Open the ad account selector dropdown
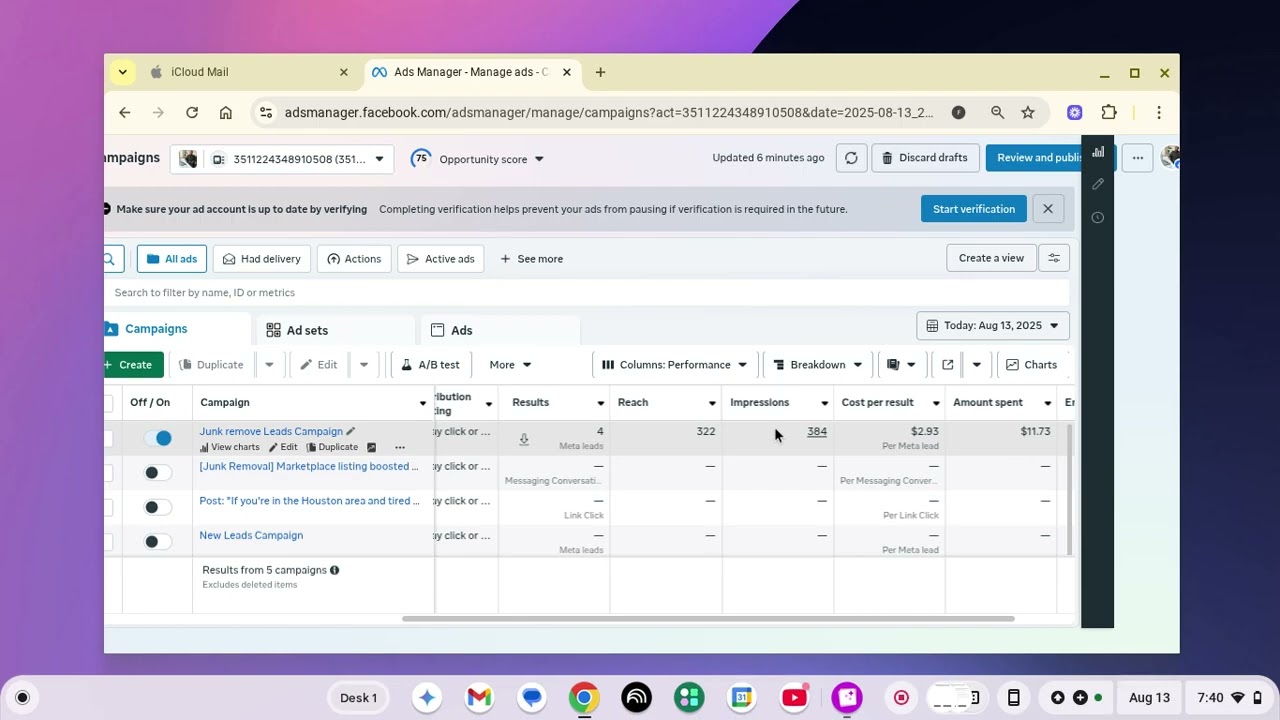This screenshot has height=720, width=1280. pyautogui.click(x=282, y=159)
